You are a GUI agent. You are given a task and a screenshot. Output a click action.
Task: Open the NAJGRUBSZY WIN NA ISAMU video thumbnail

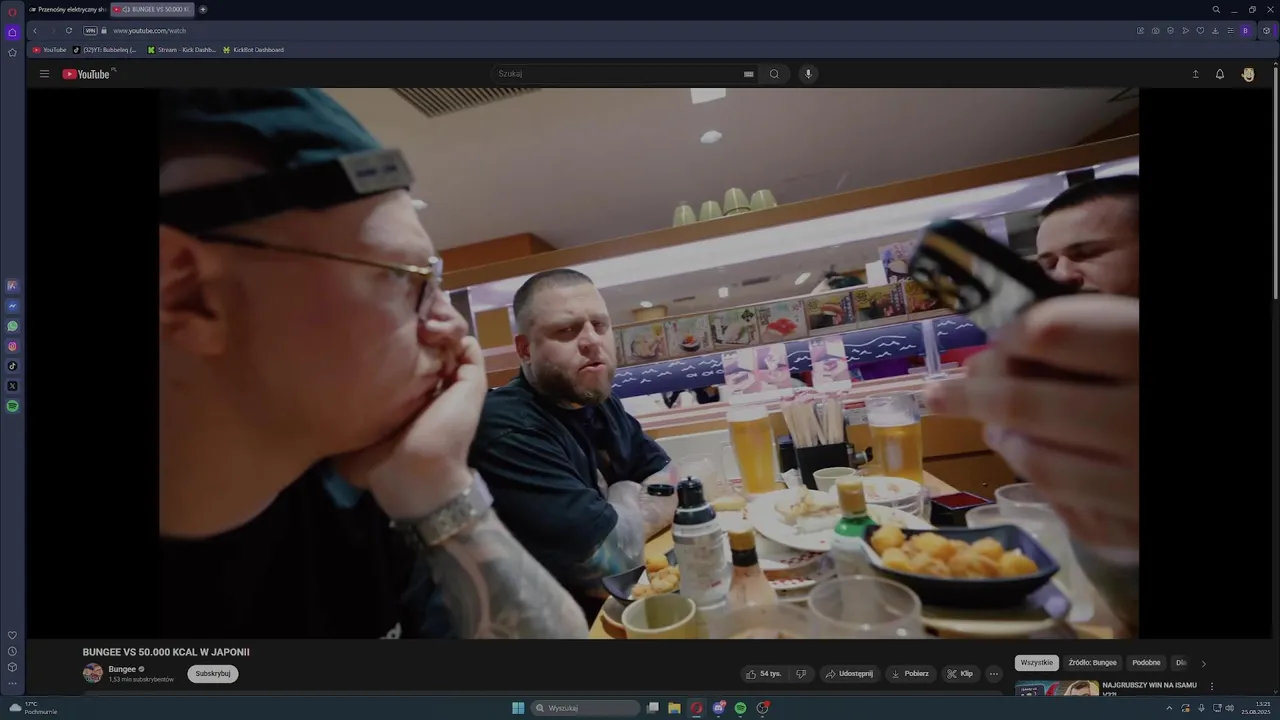tap(1057, 689)
